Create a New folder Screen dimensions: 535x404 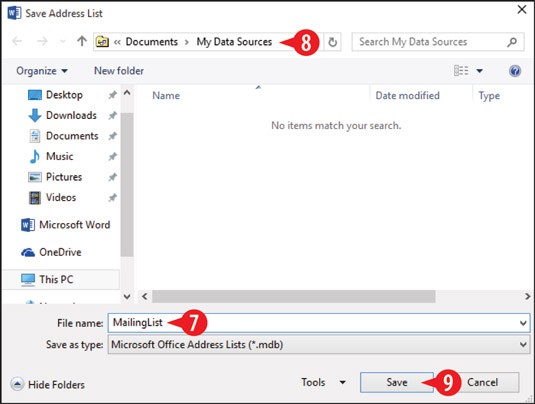[119, 71]
